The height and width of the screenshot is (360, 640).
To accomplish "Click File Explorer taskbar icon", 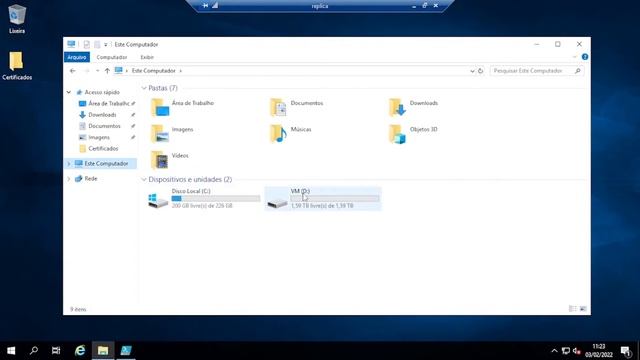I will tap(103, 350).
